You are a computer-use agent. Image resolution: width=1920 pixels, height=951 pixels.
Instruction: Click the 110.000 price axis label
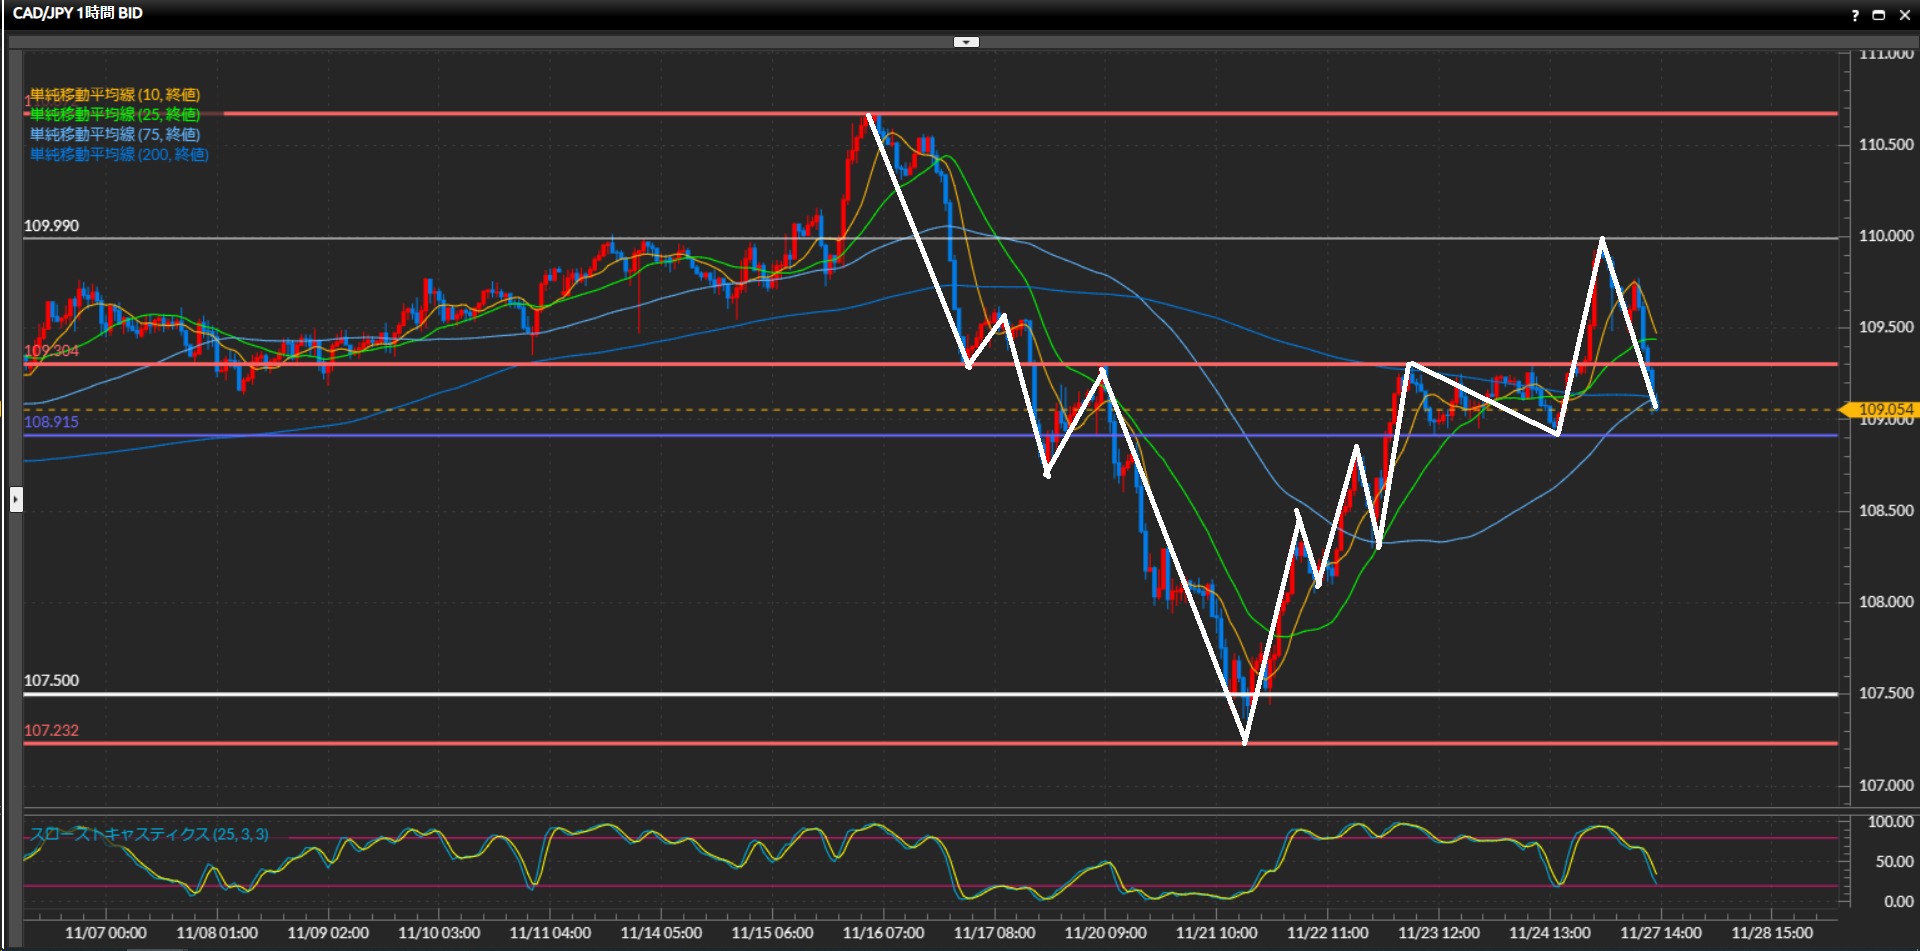coord(1885,236)
